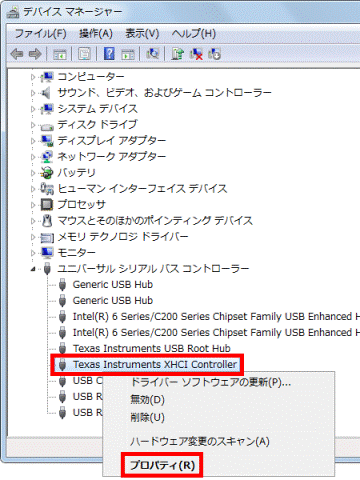The image size is (360, 480).
Task: Choose ハードウェア変更のスキャン(A) in context menu
Action: click(x=200, y=441)
